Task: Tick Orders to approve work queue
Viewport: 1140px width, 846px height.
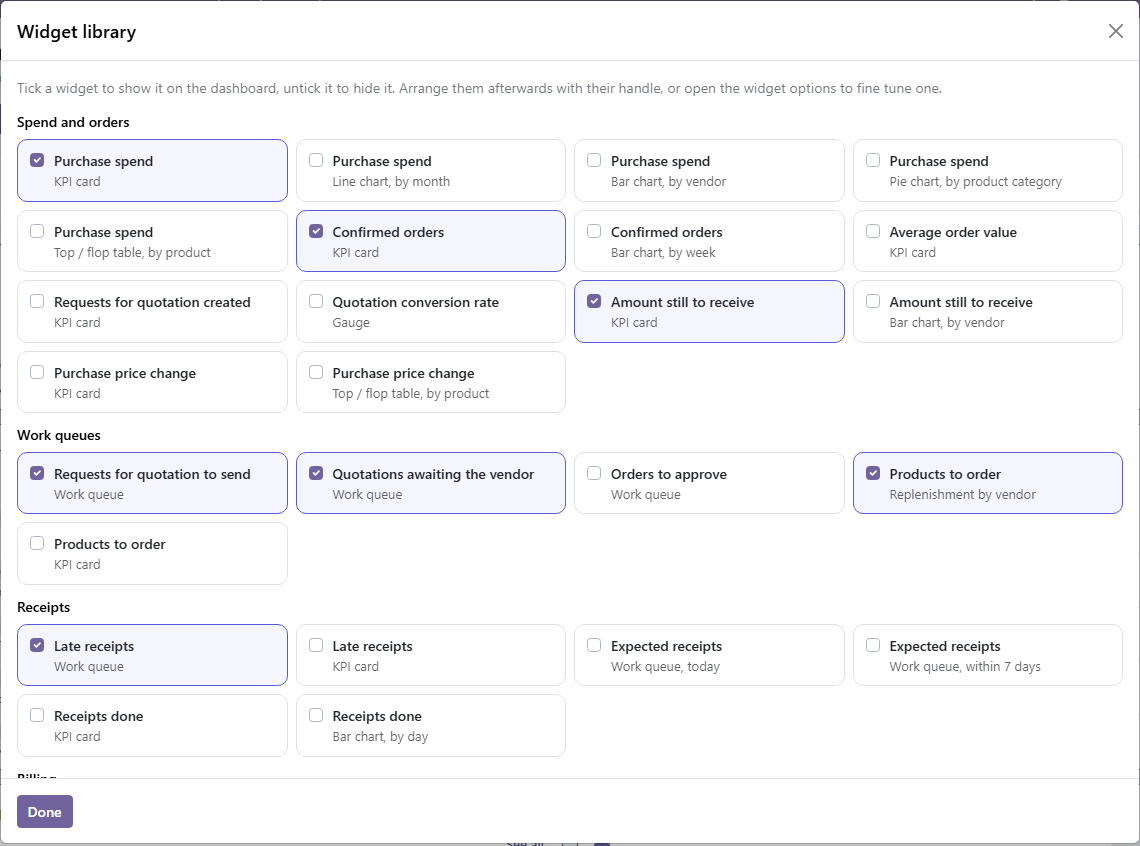Action: (x=594, y=473)
